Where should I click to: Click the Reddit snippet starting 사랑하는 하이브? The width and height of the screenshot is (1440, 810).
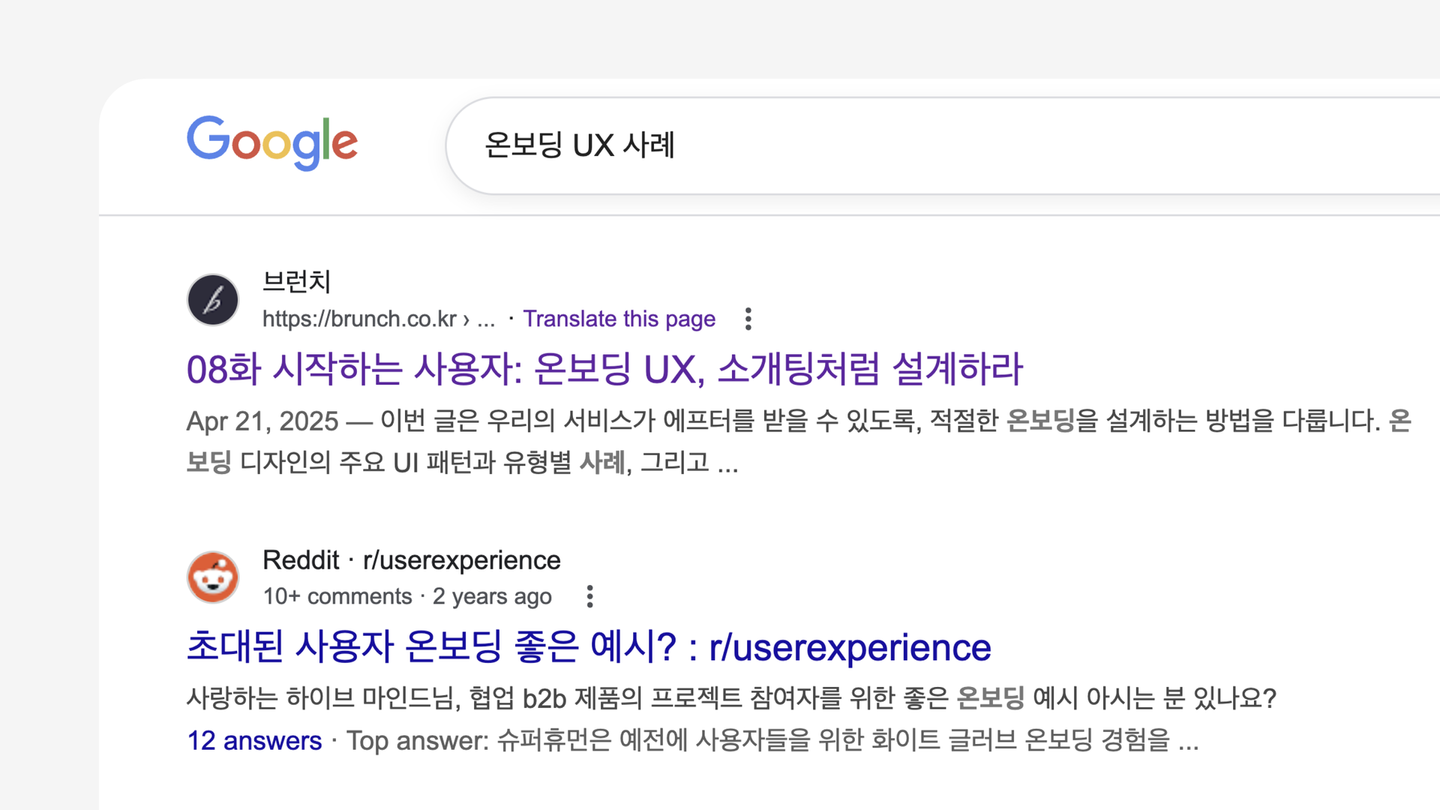[730, 698]
